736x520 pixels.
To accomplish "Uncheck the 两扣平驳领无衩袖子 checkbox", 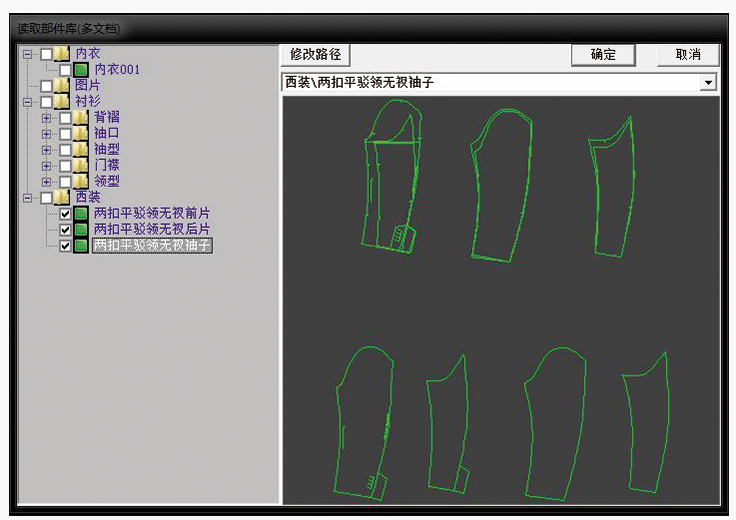I will coord(65,246).
